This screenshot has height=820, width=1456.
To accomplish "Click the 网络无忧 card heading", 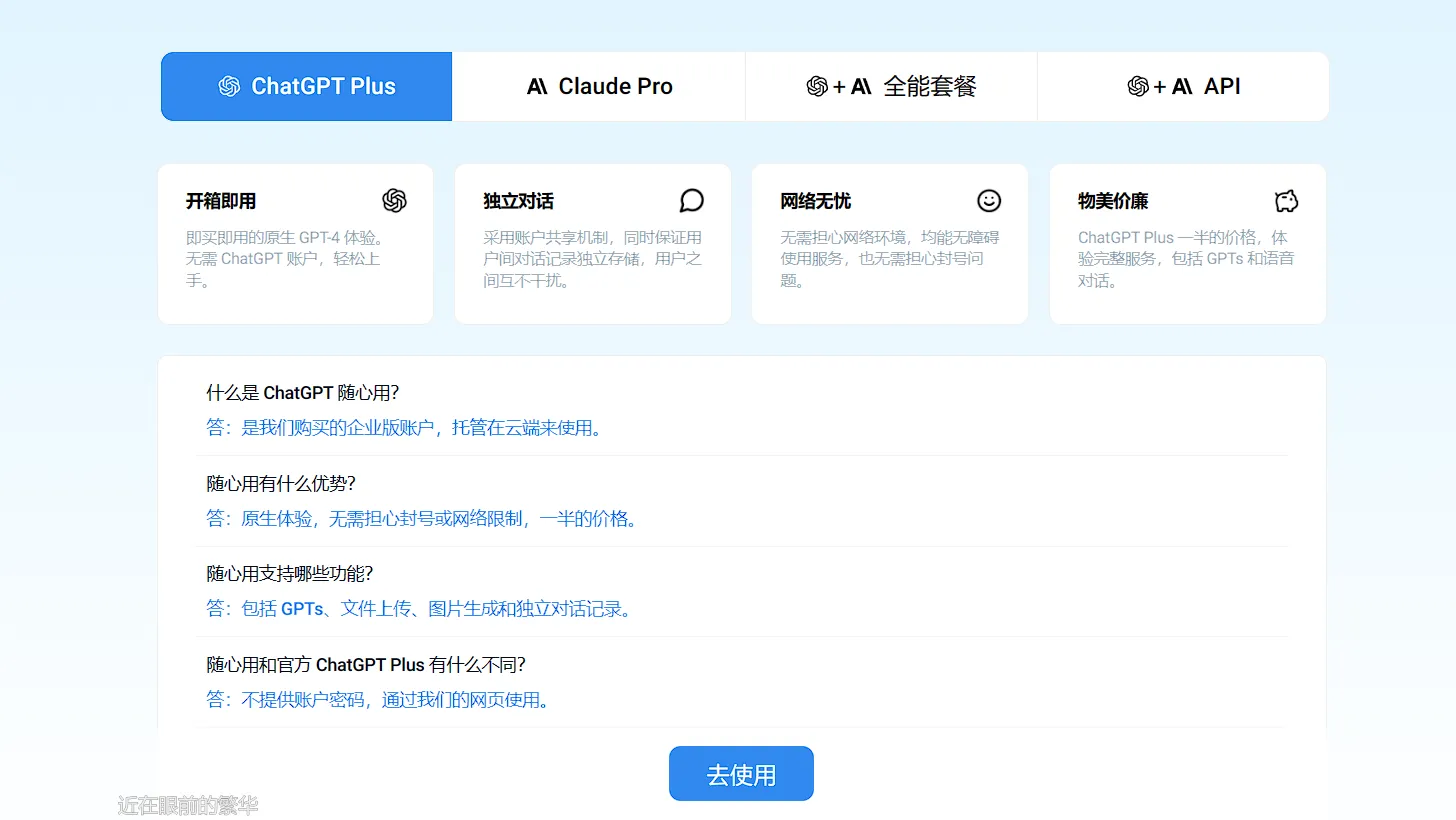I will coord(816,201).
